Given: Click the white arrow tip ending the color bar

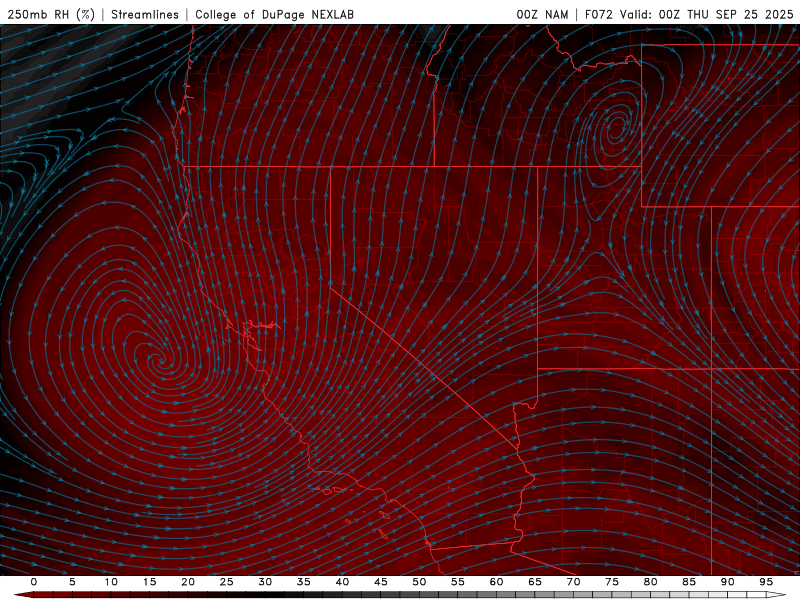Looking at the screenshot, I should (x=778, y=595).
